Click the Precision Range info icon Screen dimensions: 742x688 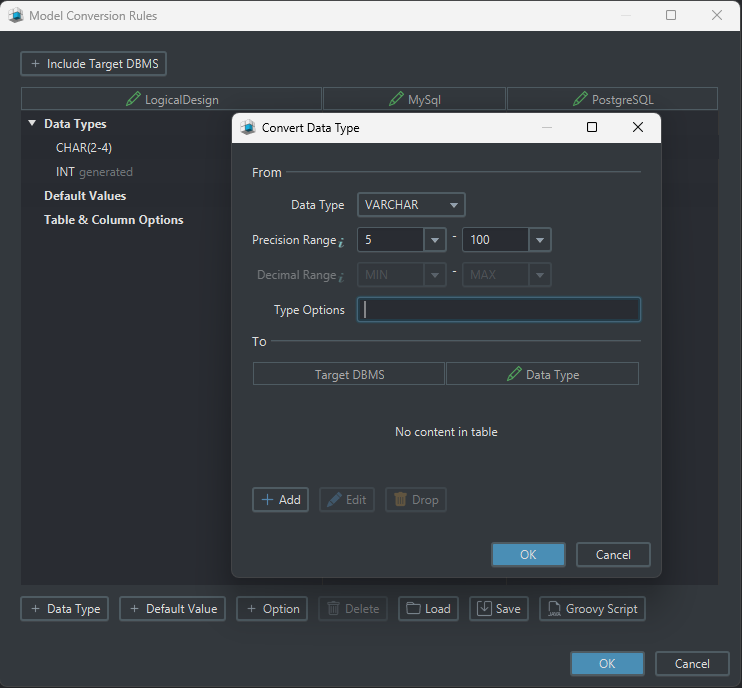coord(341,242)
